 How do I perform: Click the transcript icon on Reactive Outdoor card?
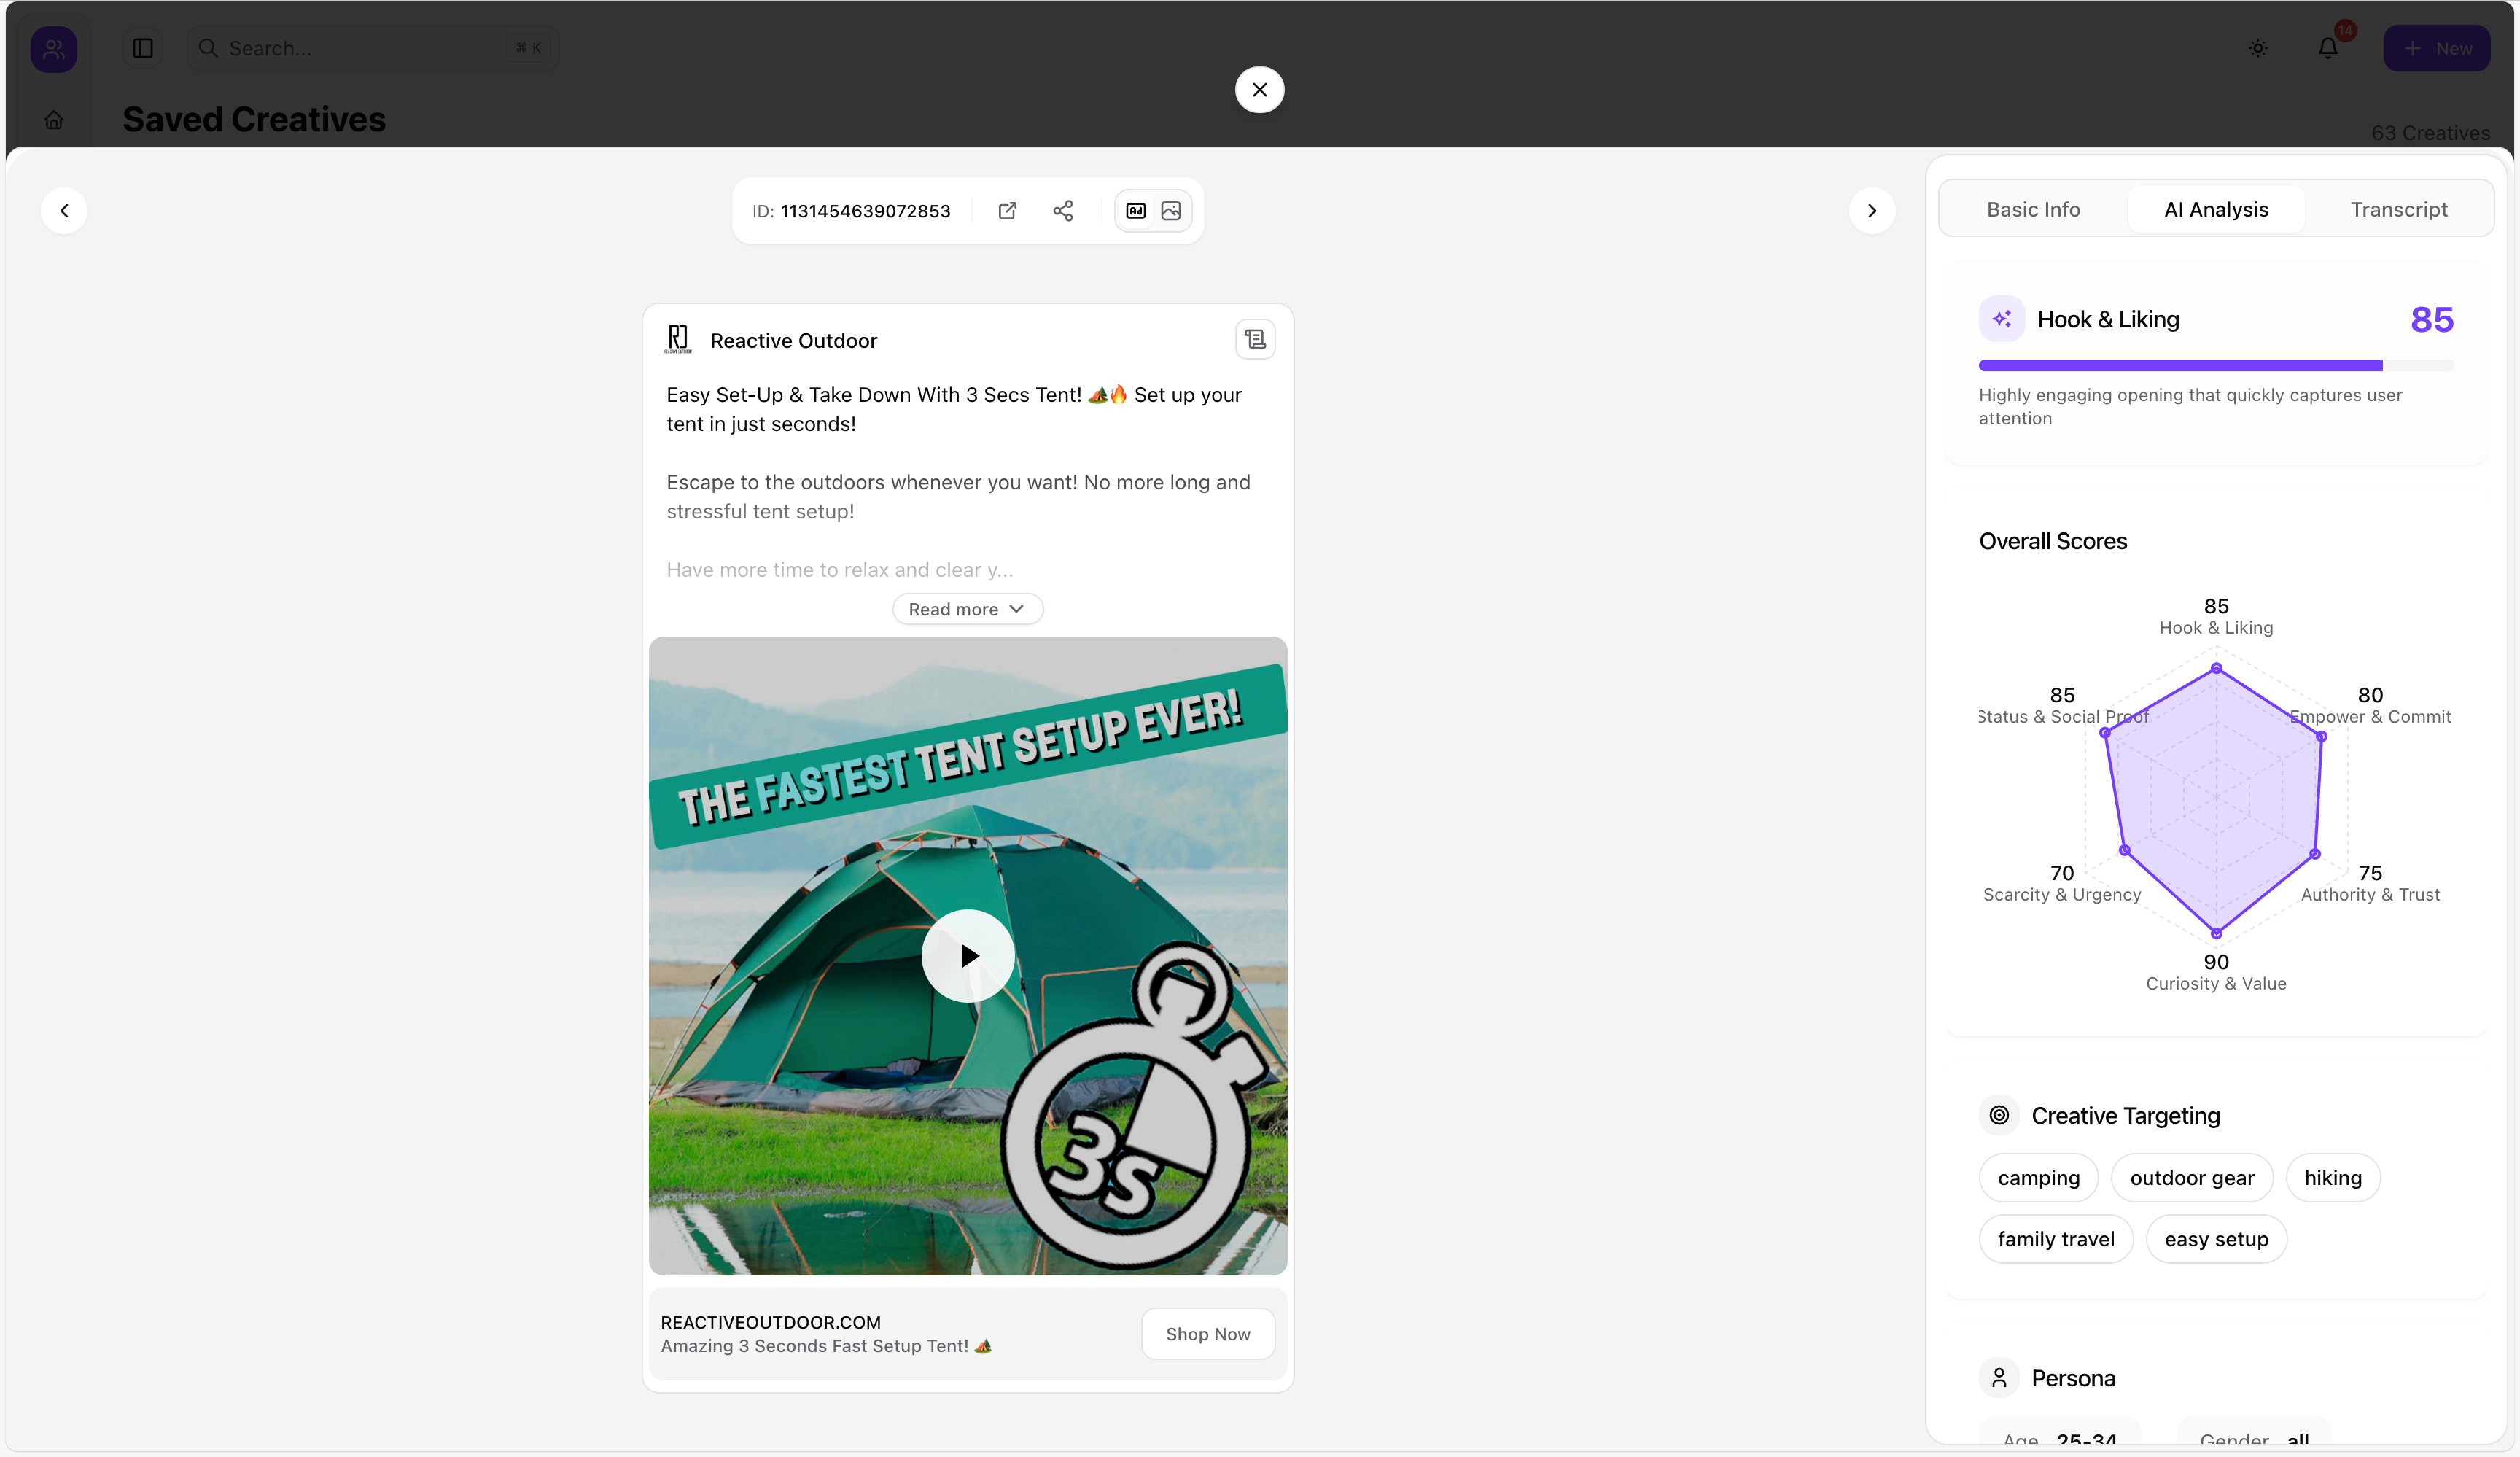[1255, 340]
